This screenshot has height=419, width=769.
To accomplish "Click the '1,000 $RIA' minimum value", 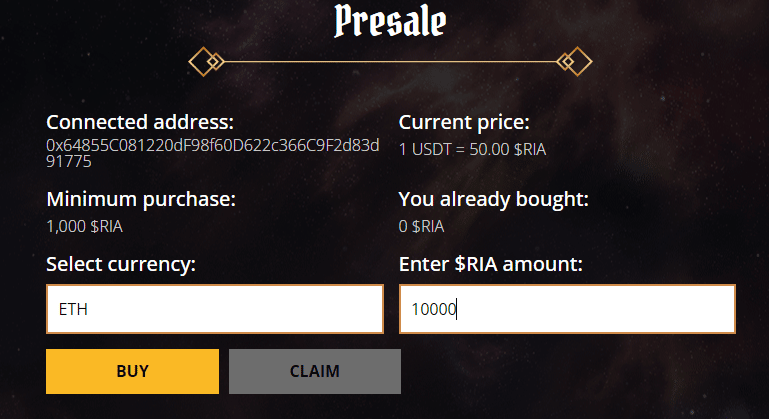I will pyautogui.click(x=84, y=226).
